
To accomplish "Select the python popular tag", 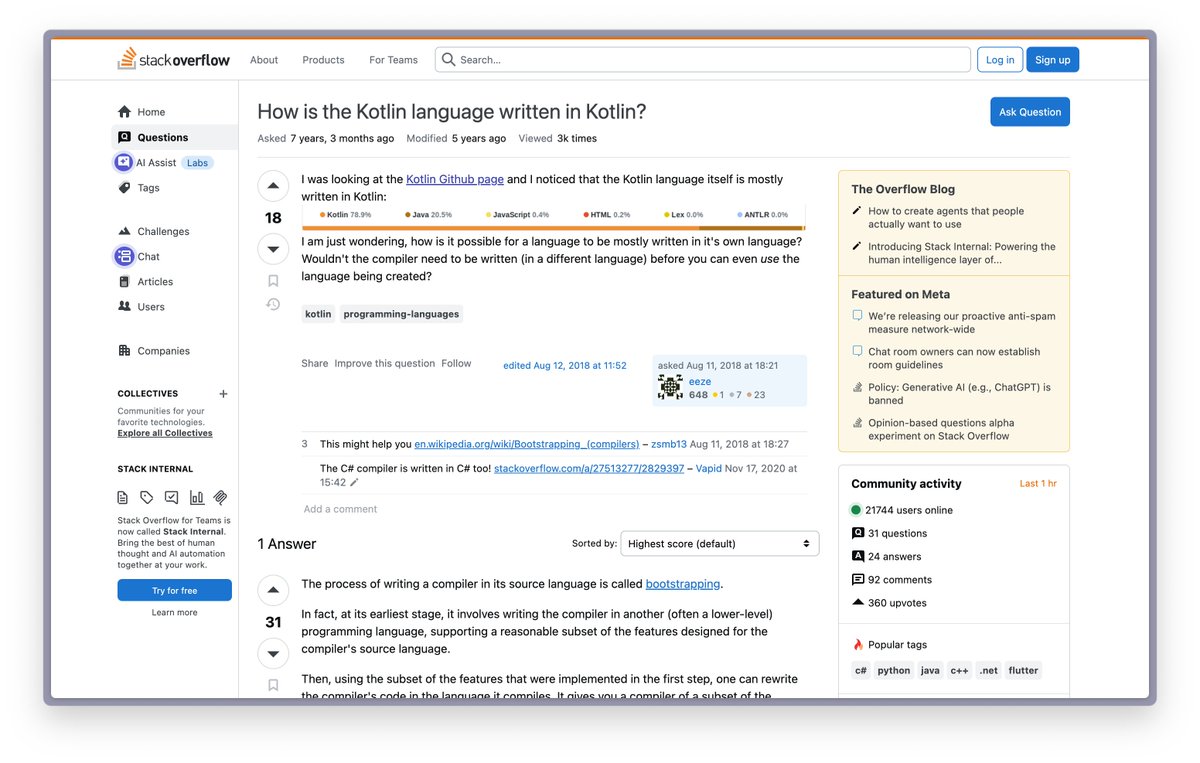I will click(x=894, y=670).
